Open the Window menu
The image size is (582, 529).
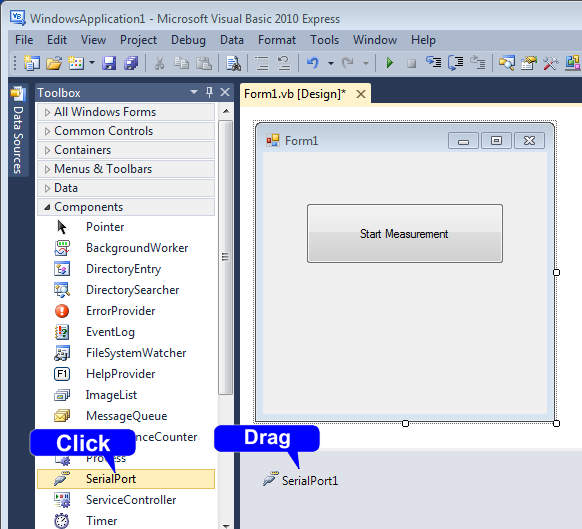click(375, 40)
